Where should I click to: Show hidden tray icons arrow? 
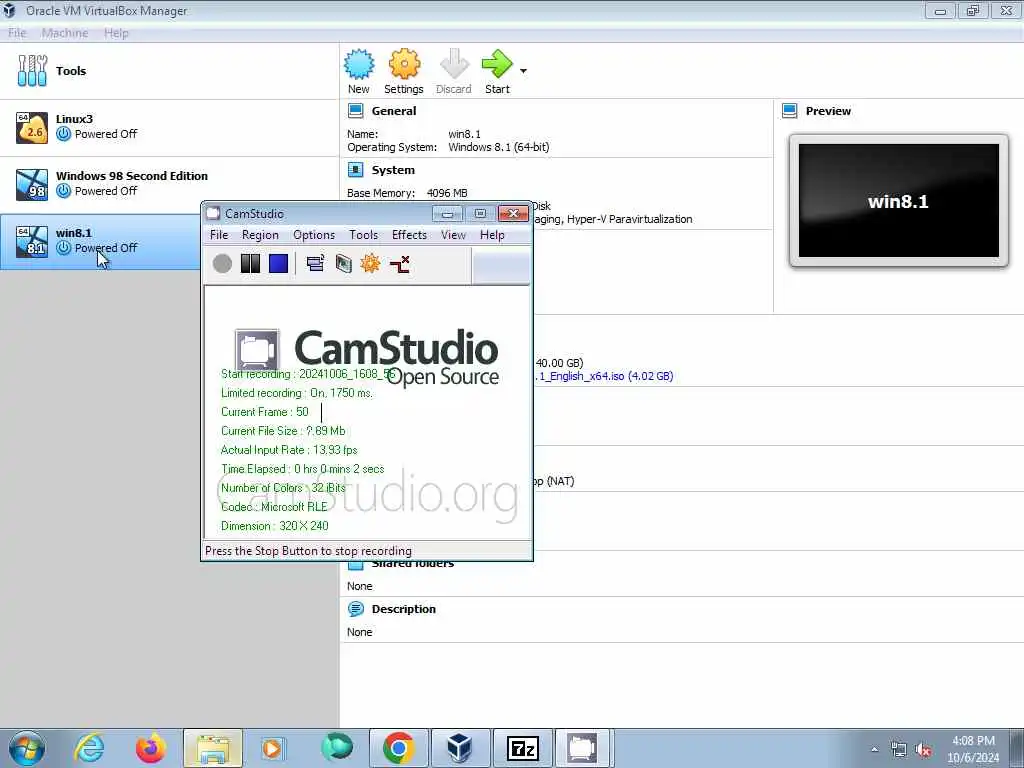click(x=874, y=749)
